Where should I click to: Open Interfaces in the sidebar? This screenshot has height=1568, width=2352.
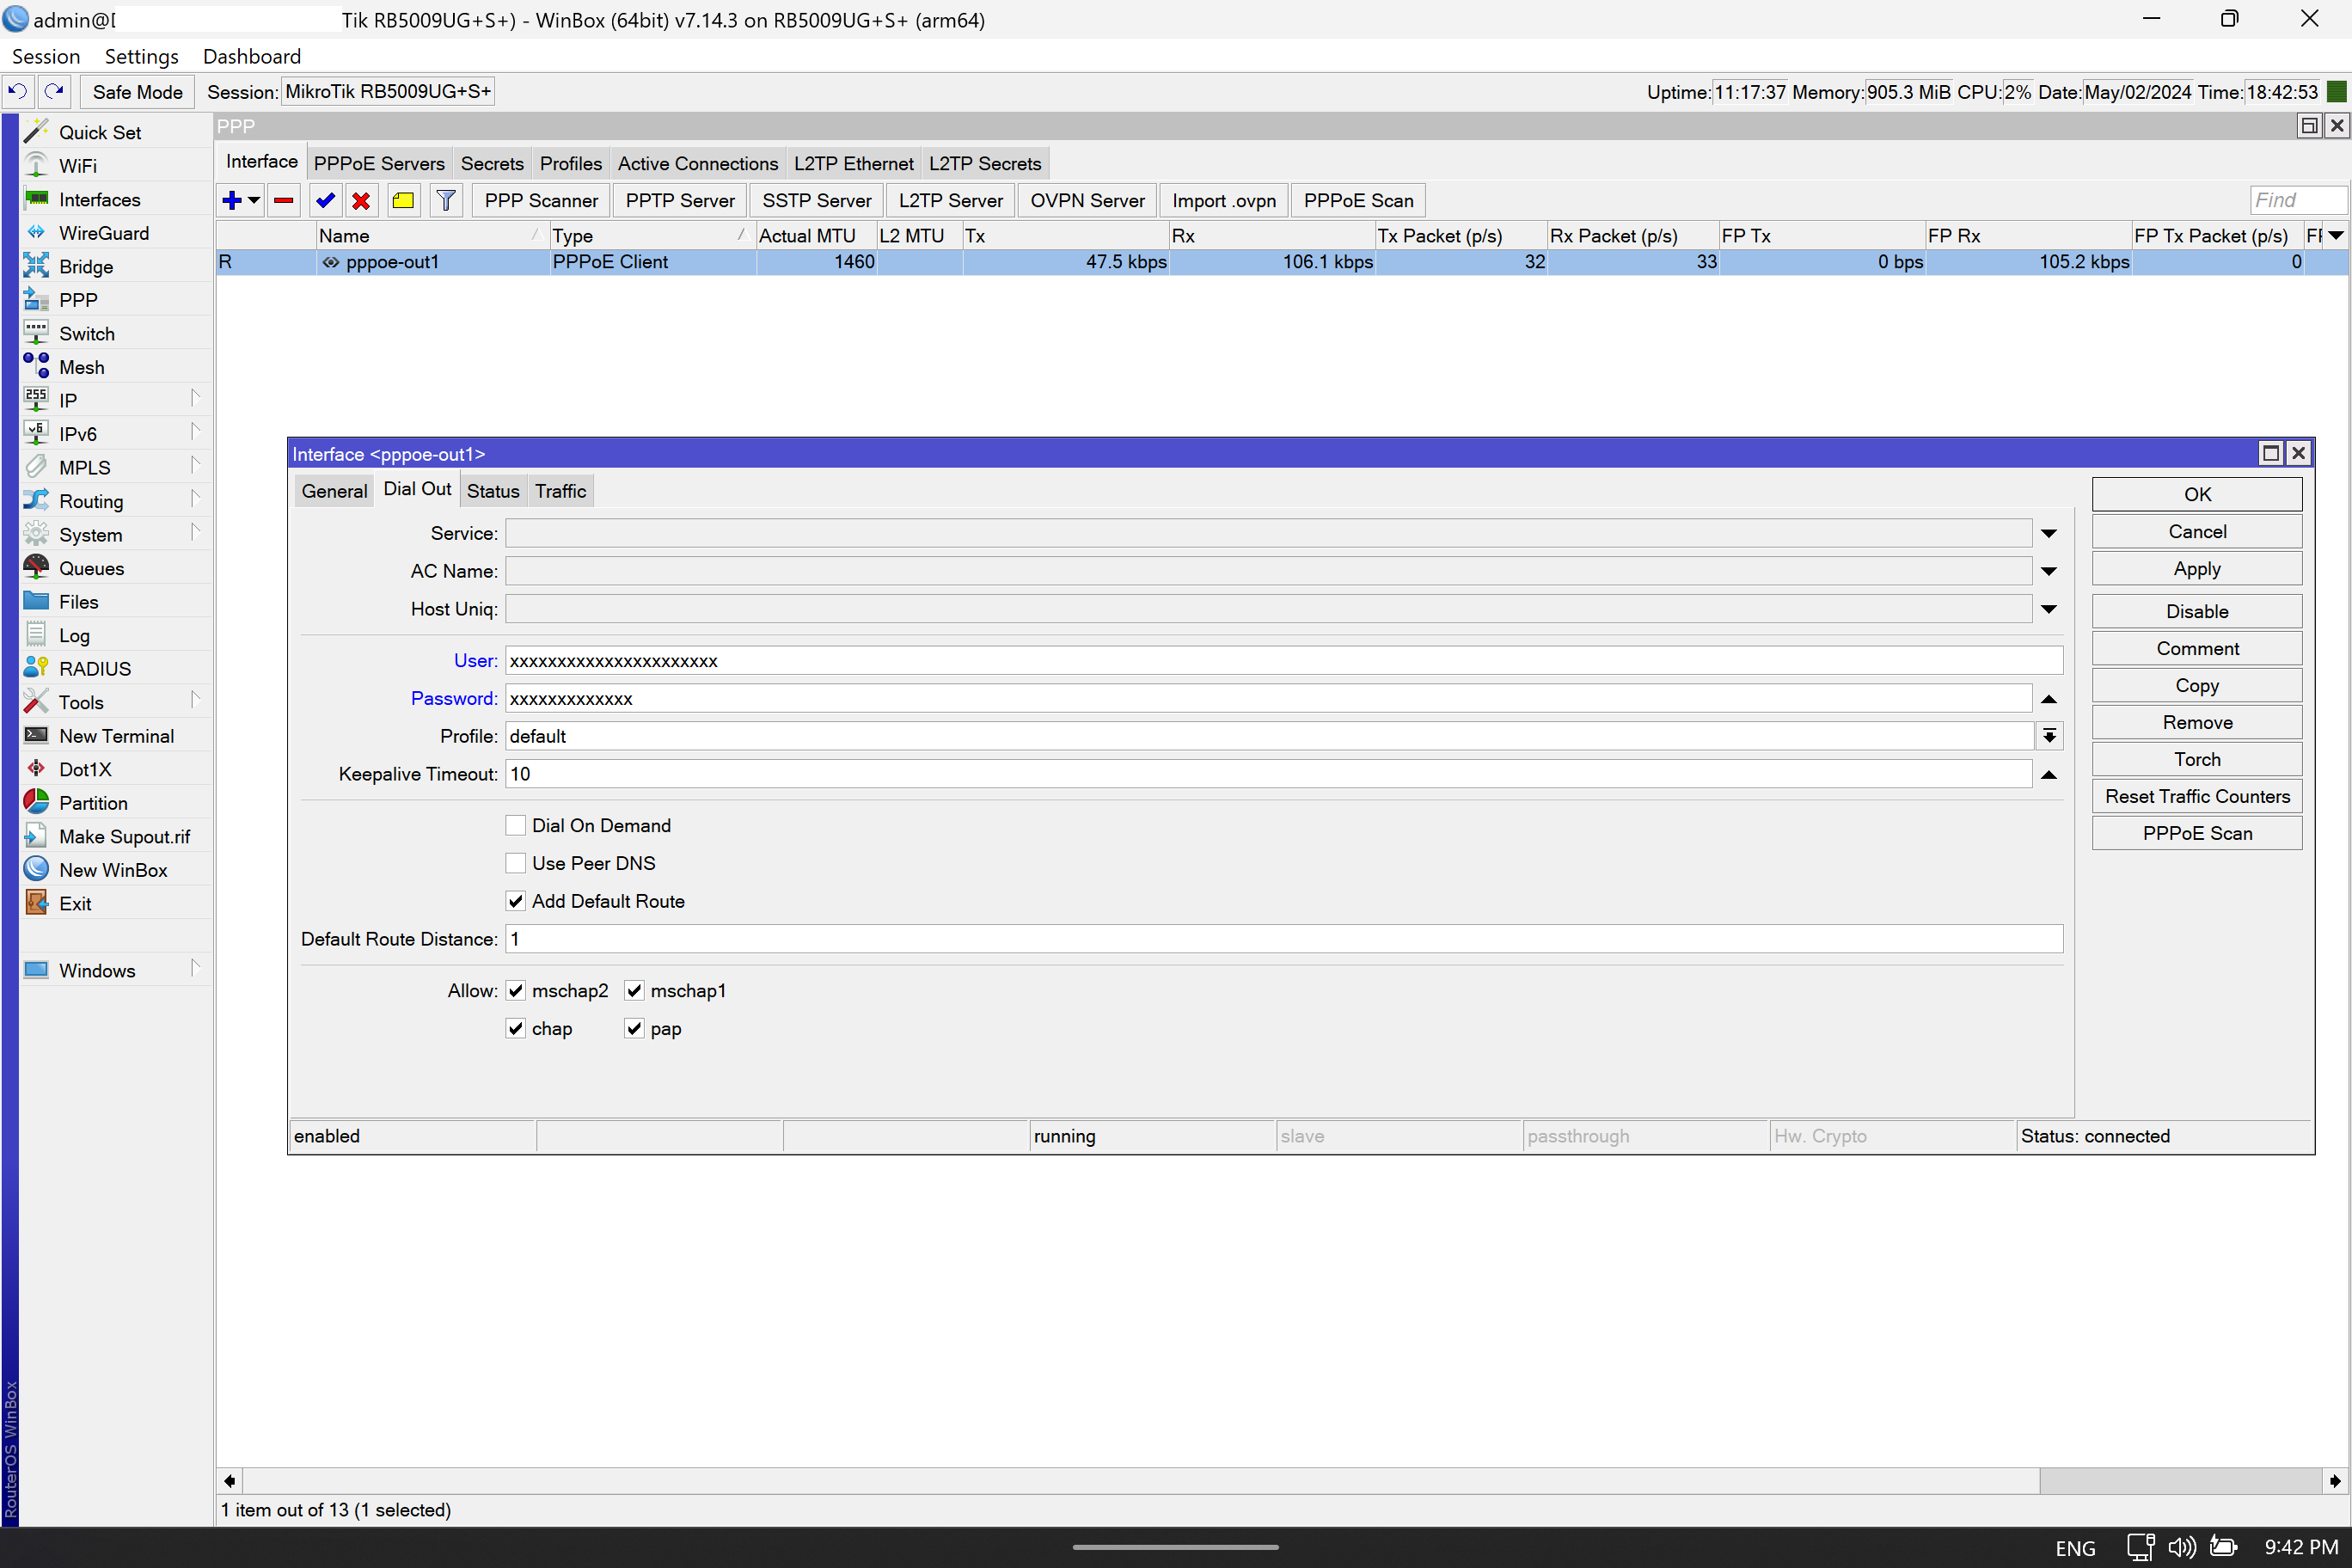click(x=99, y=199)
